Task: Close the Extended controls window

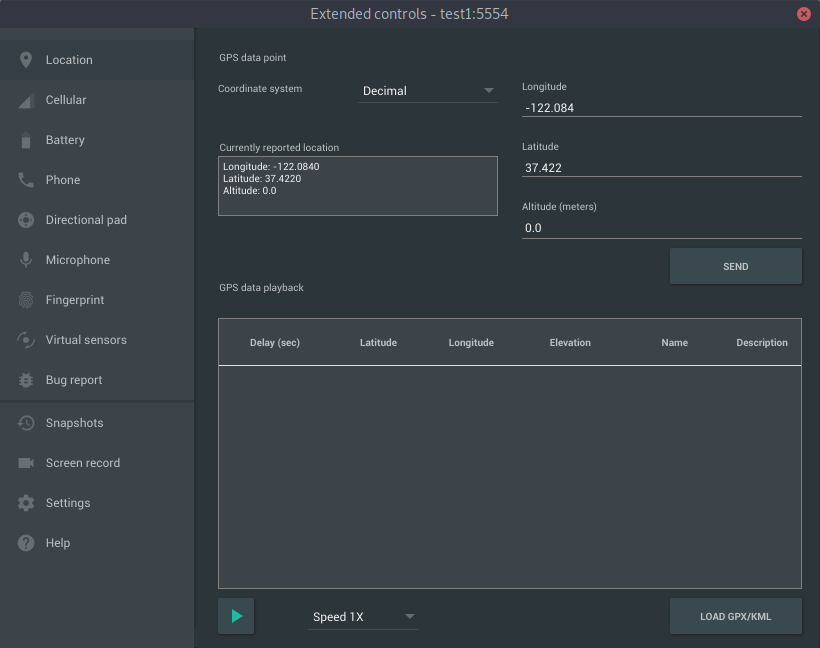Action: coord(804,14)
